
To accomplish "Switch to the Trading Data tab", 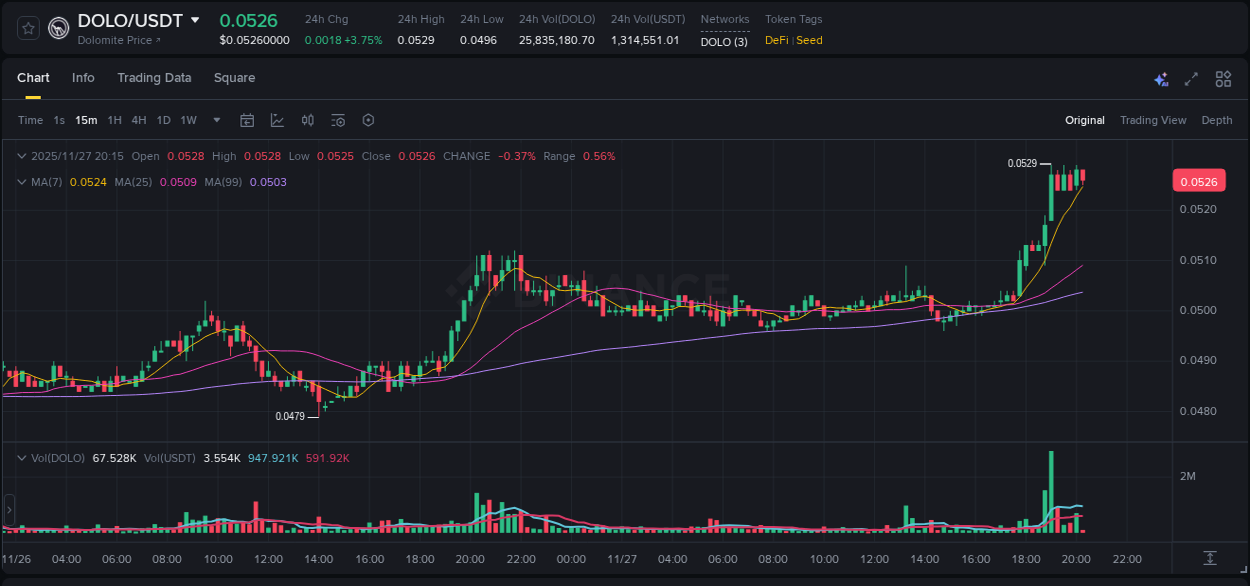I will pyautogui.click(x=154, y=78).
